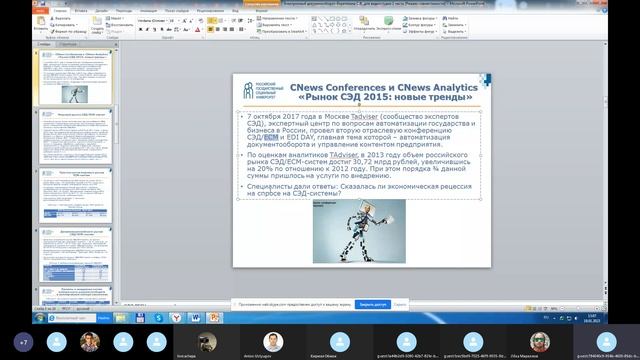The image size is (640, 360).
Task: Open the Change Case (Aa) dropdown
Action: click(186, 29)
